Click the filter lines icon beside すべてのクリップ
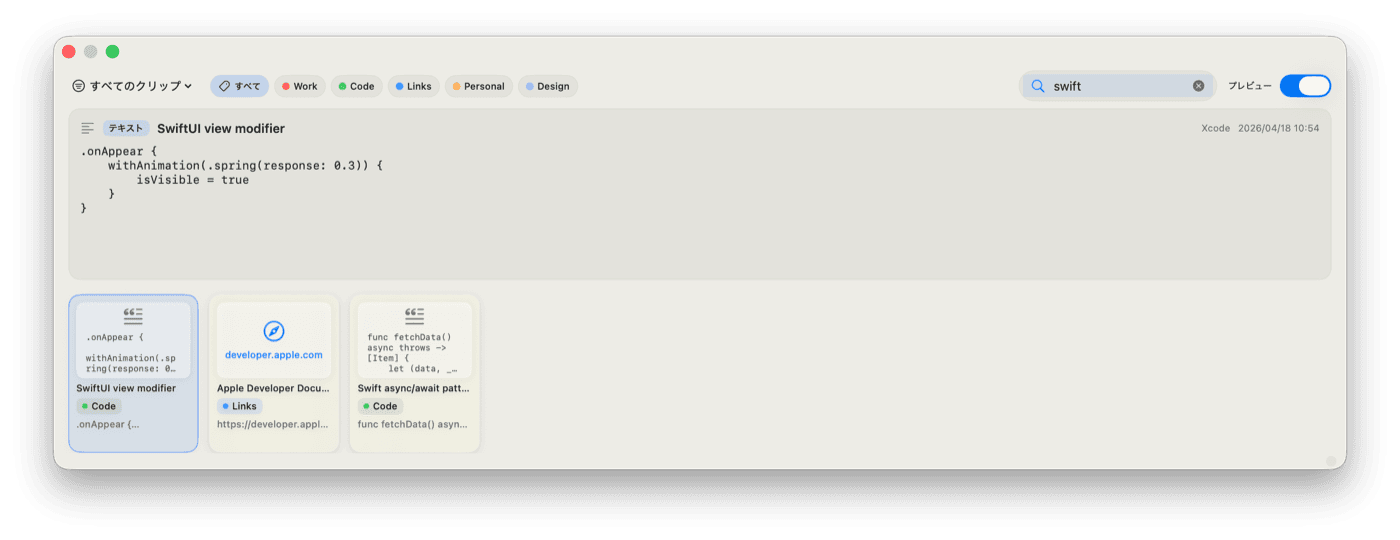Screen dimensions: 1400x540 pos(79,86)
